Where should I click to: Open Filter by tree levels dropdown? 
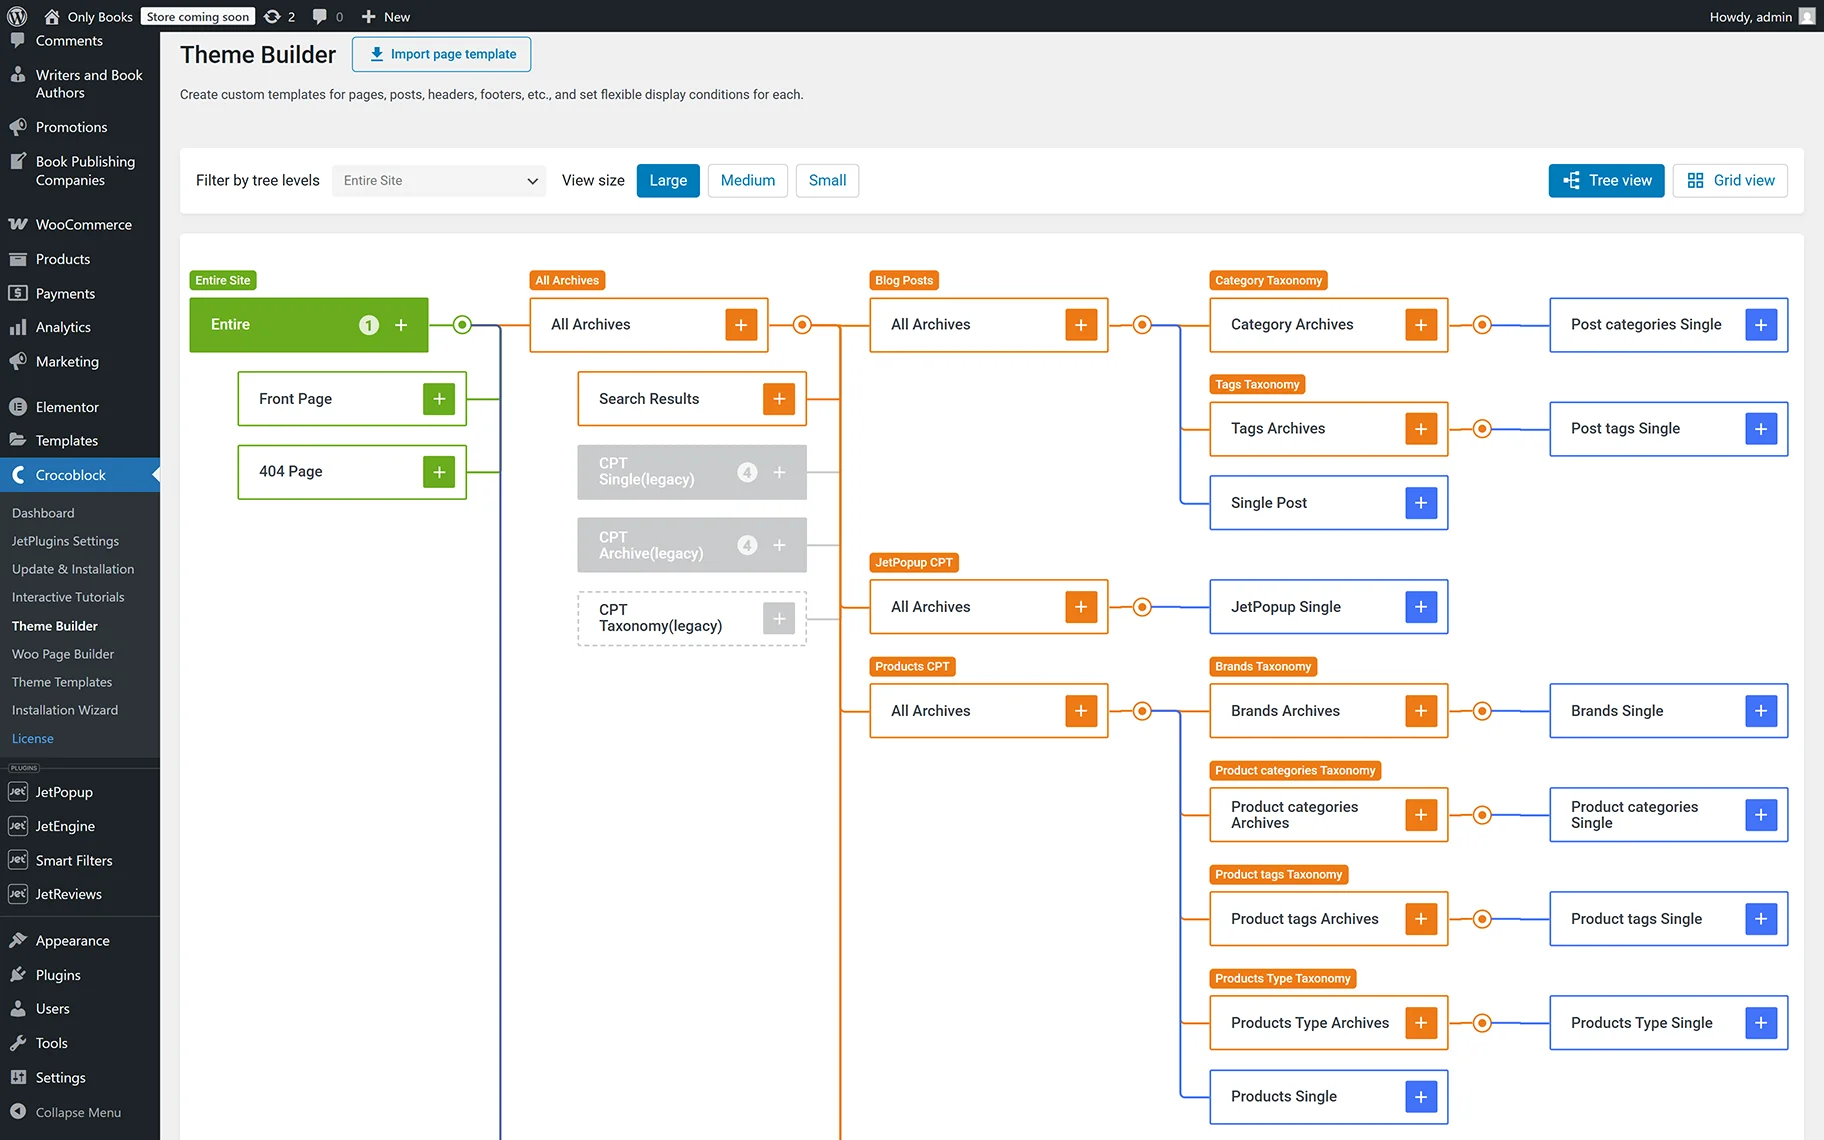pyautogui.click(x=439, y=181)
